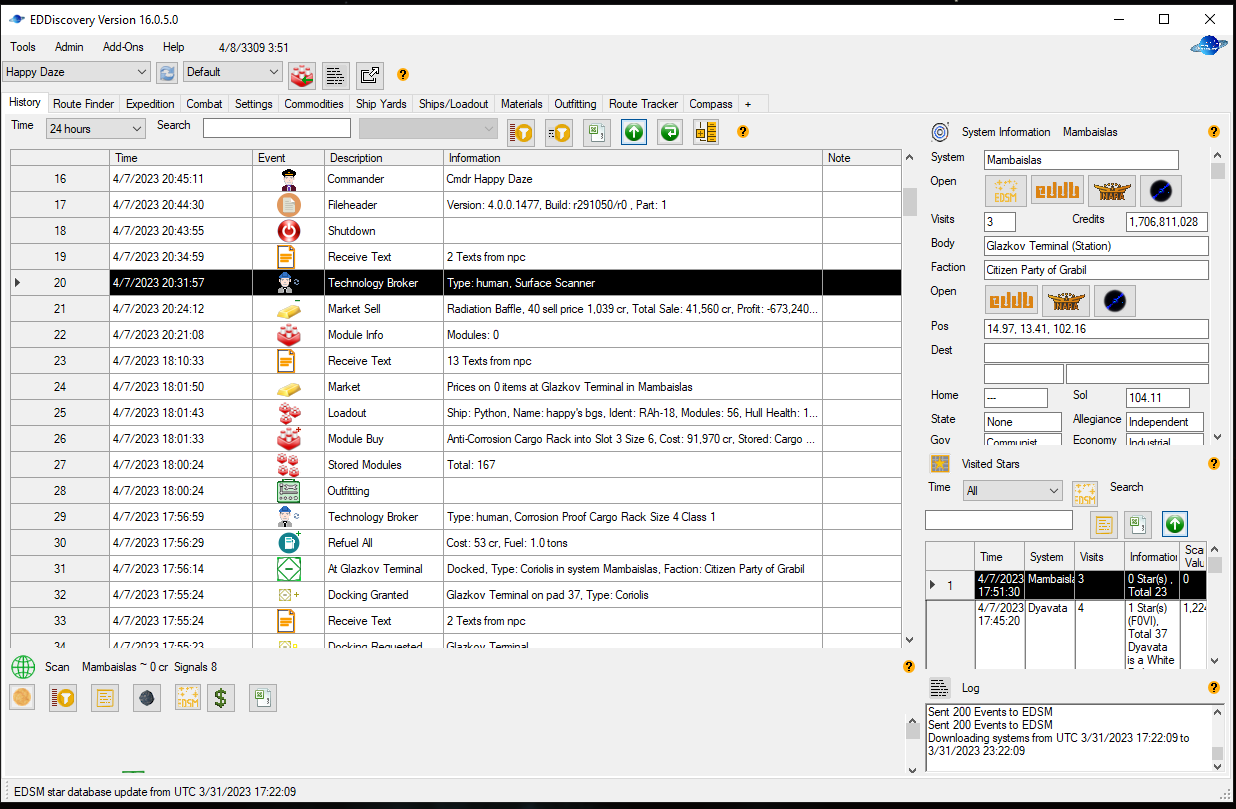This screenshot has width=1236, height=809.
Task: Sort History by Time column header
Action: tap(181, 158)
